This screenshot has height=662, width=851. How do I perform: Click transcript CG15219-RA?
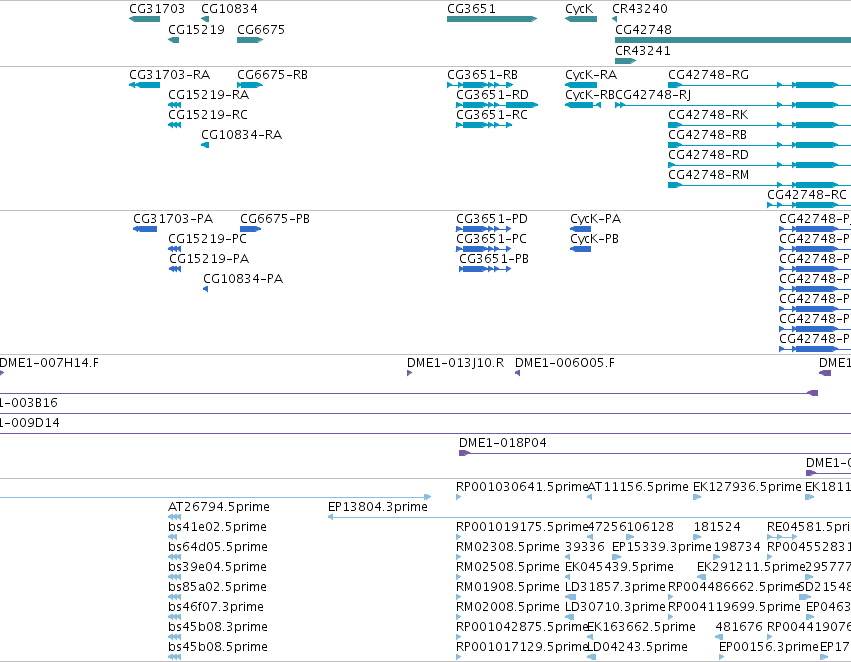coord(208,95)
